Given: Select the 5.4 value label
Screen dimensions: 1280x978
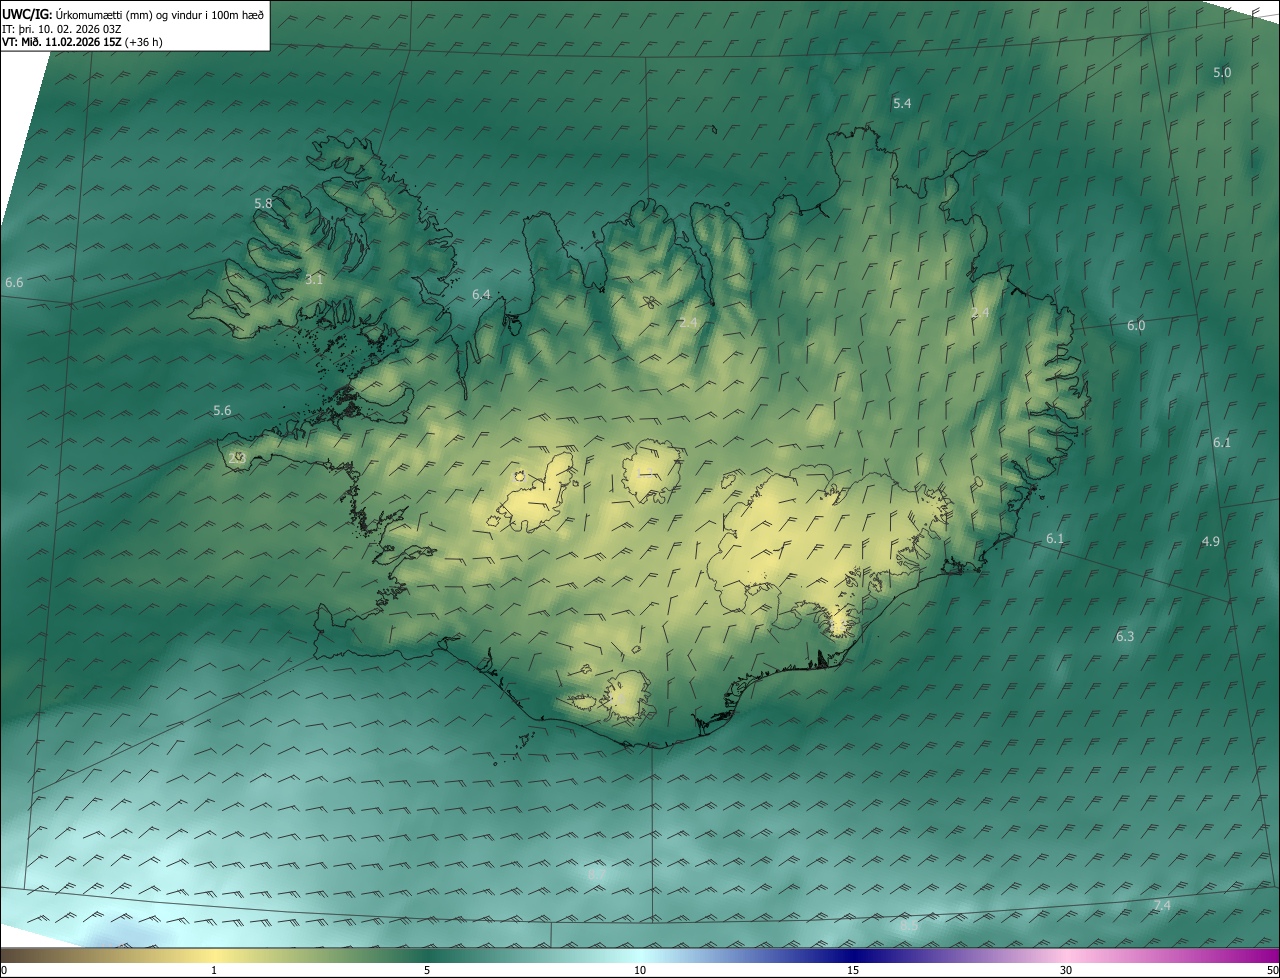Looking at the screenshot, I should [x=902, y=103].
